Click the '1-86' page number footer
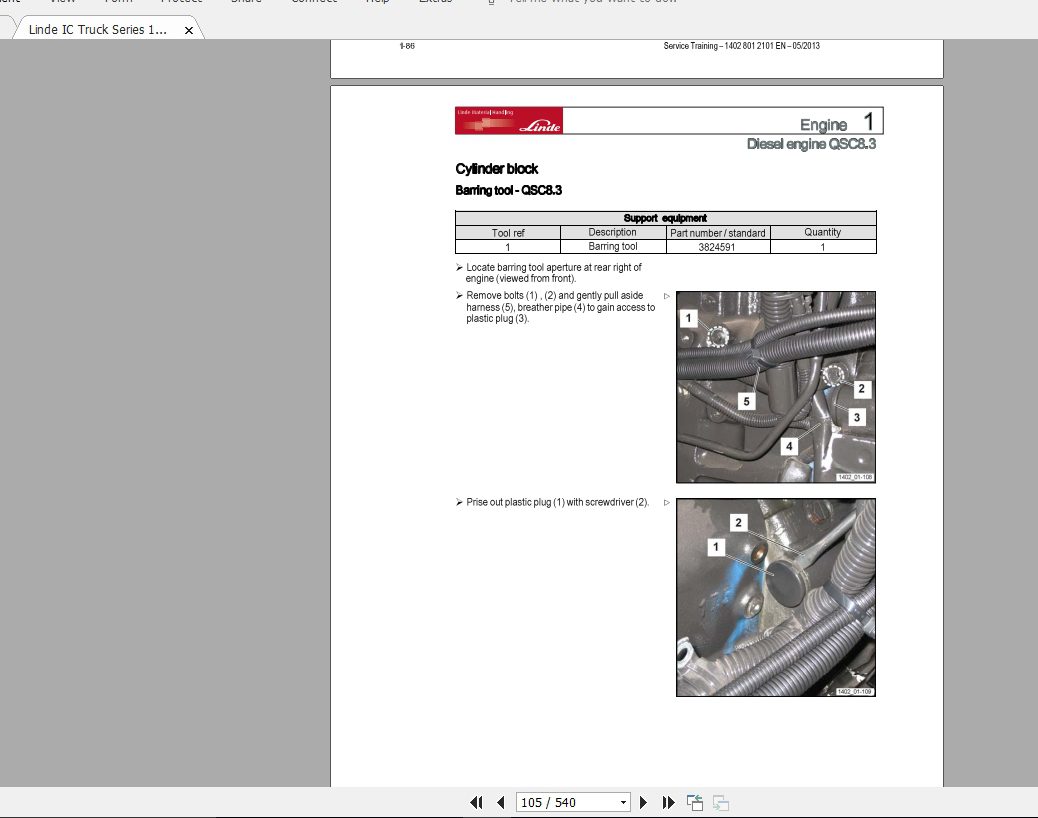Screen dimensions: 1038x818 (407, 46)
